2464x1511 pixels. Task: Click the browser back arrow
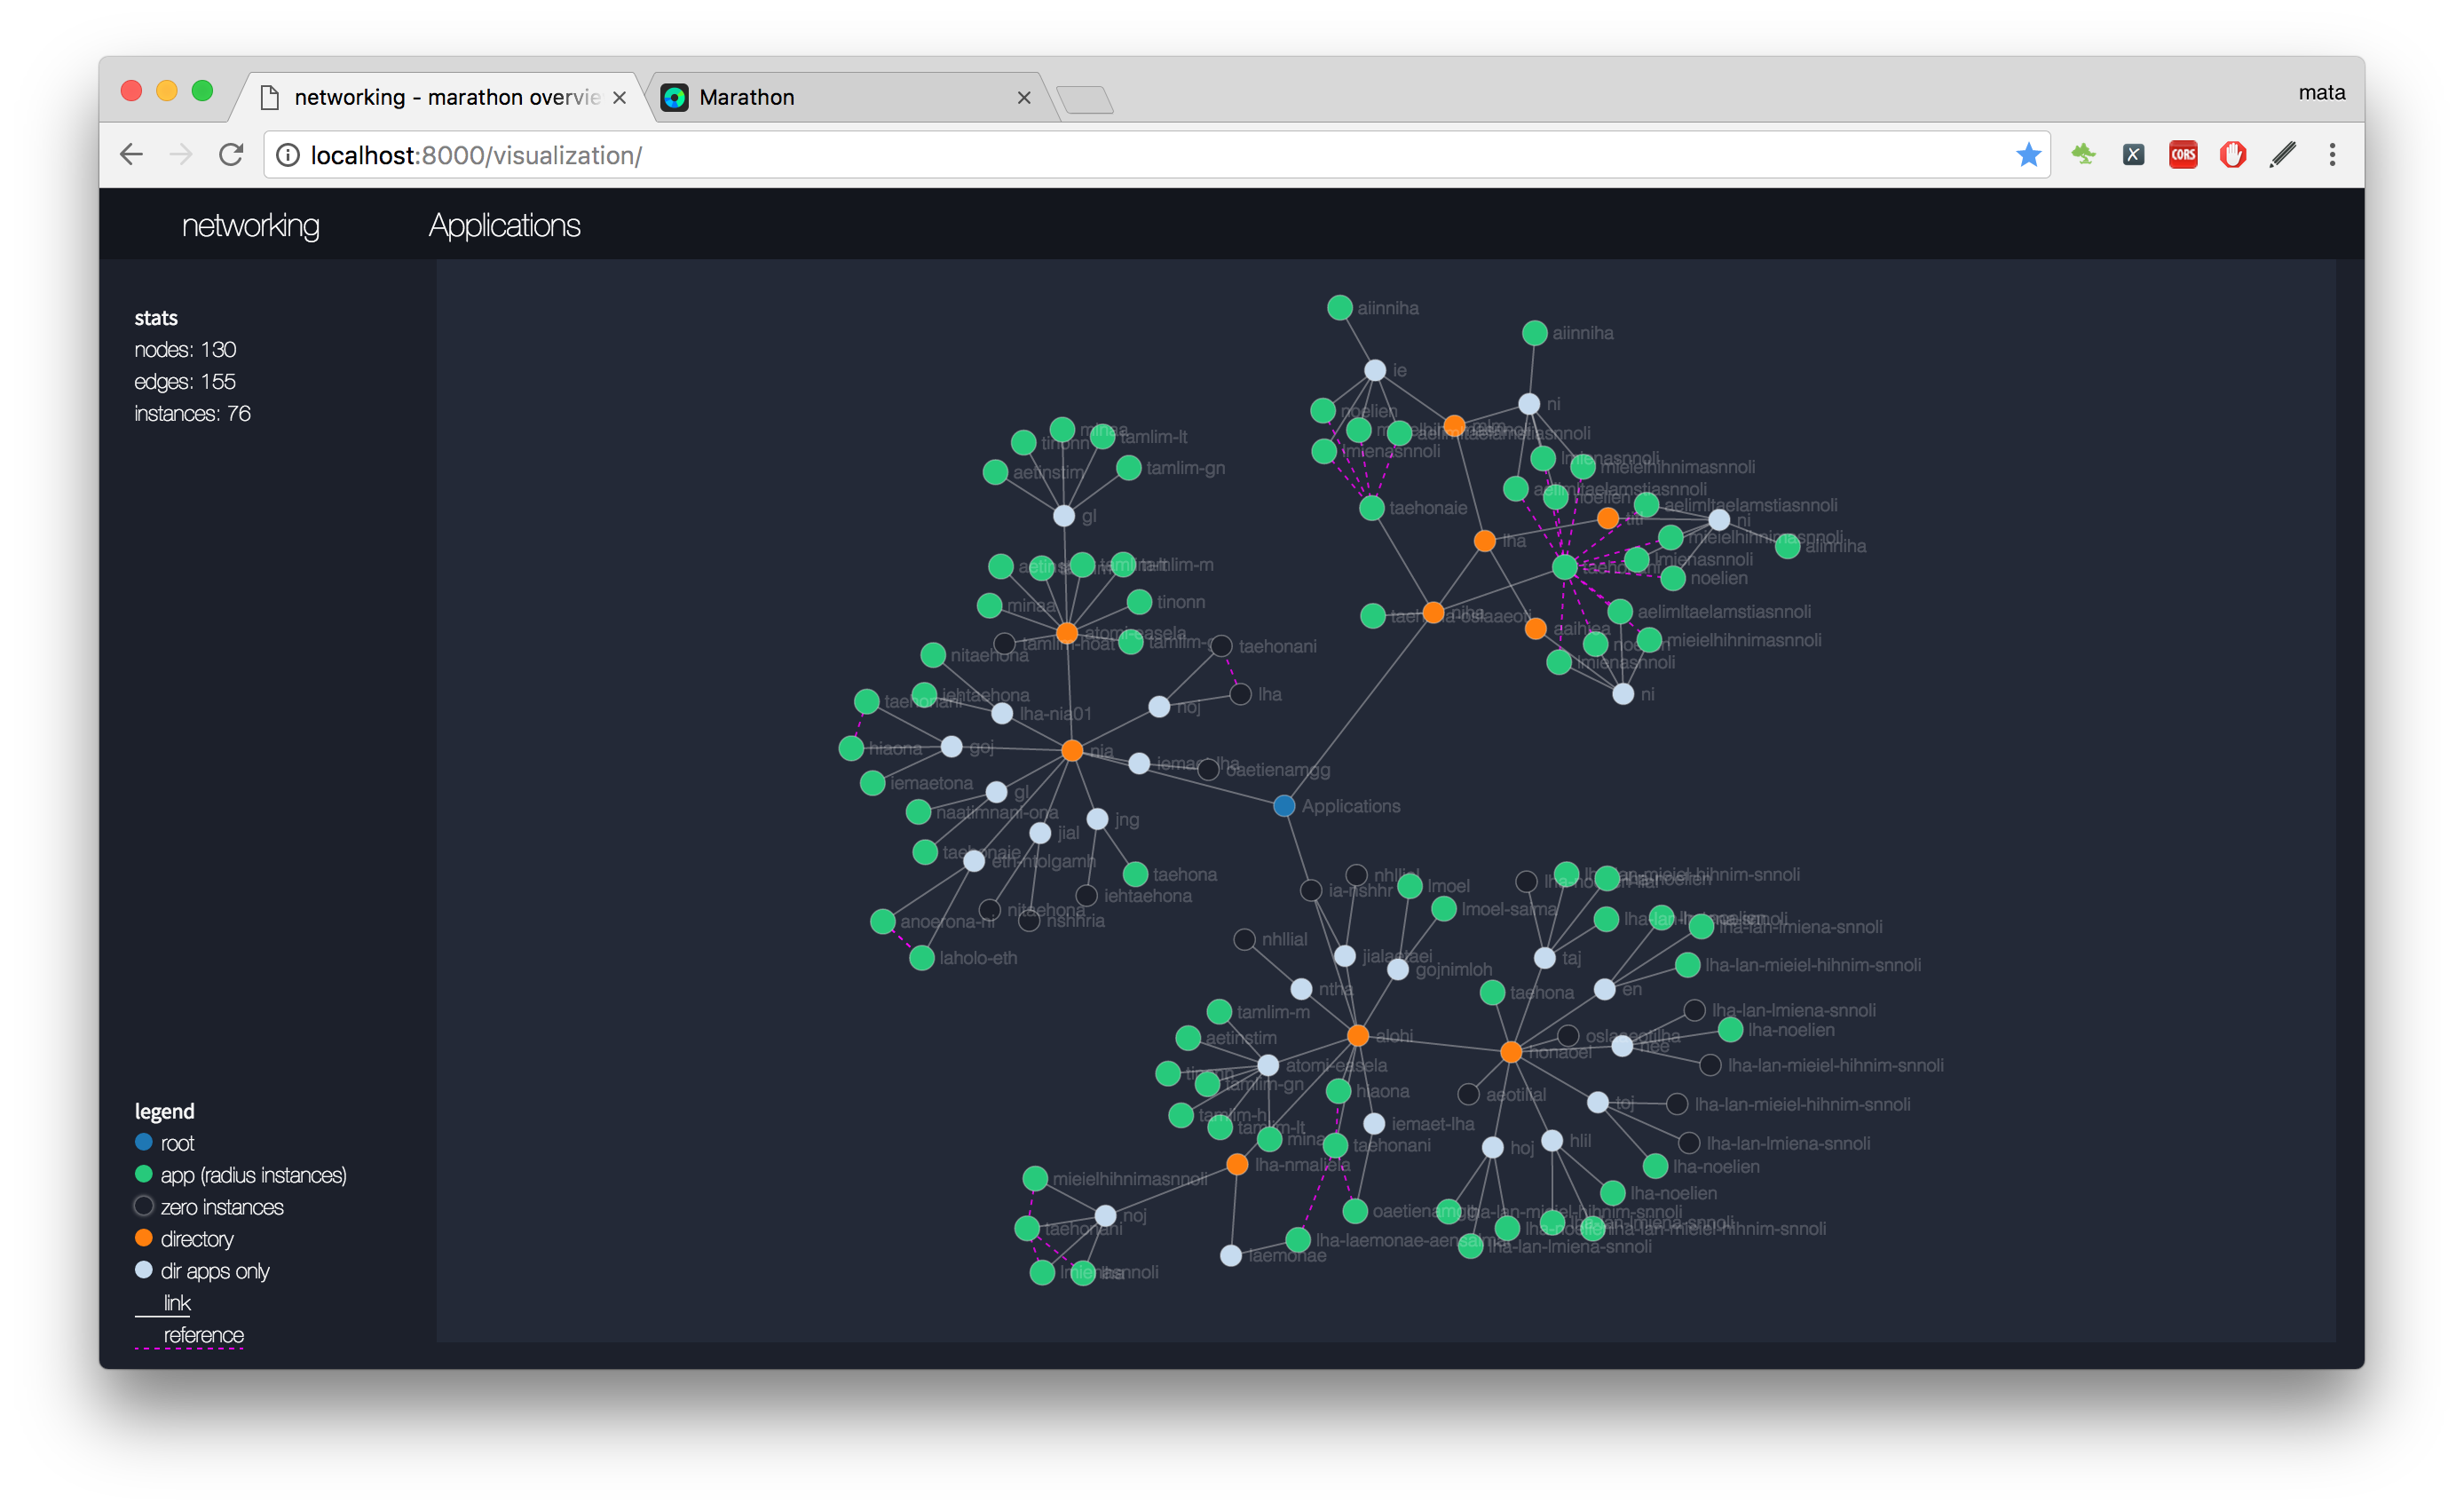click(x=131, y=155)
